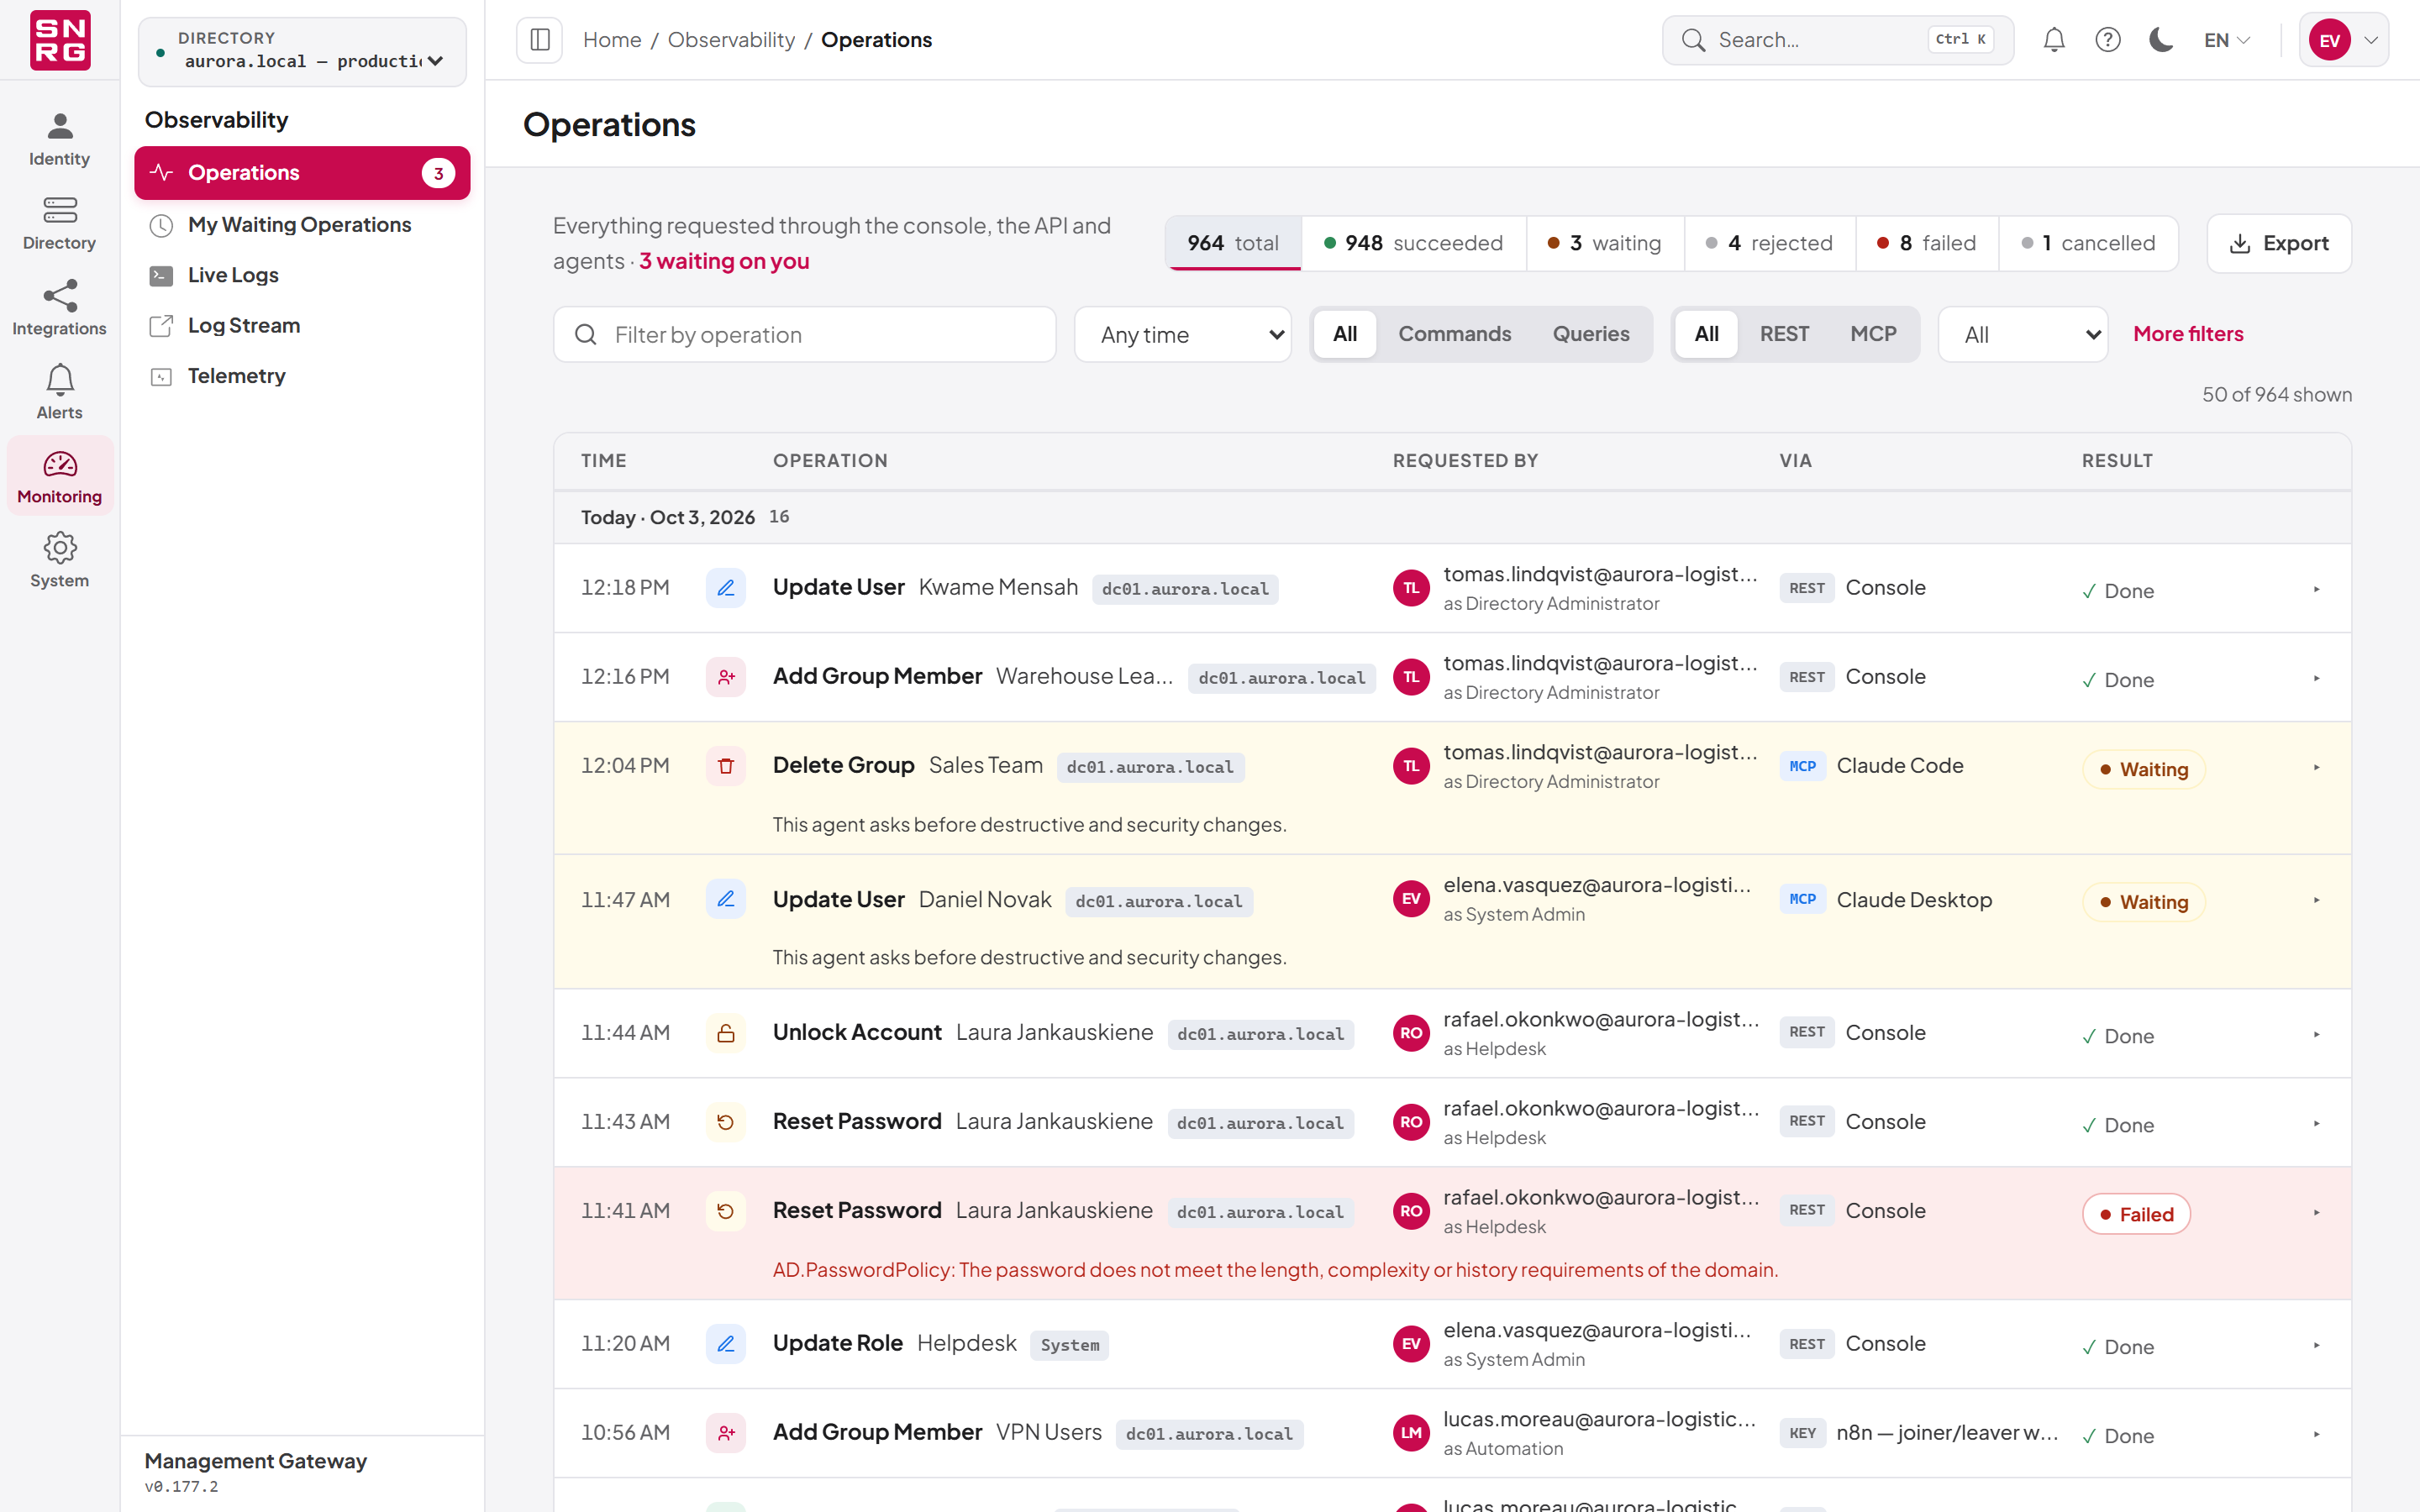The width and height of the screenshot is (2420, 1512).
Task: Select the REST channel filter
Action: click(x=1784, y=334)
